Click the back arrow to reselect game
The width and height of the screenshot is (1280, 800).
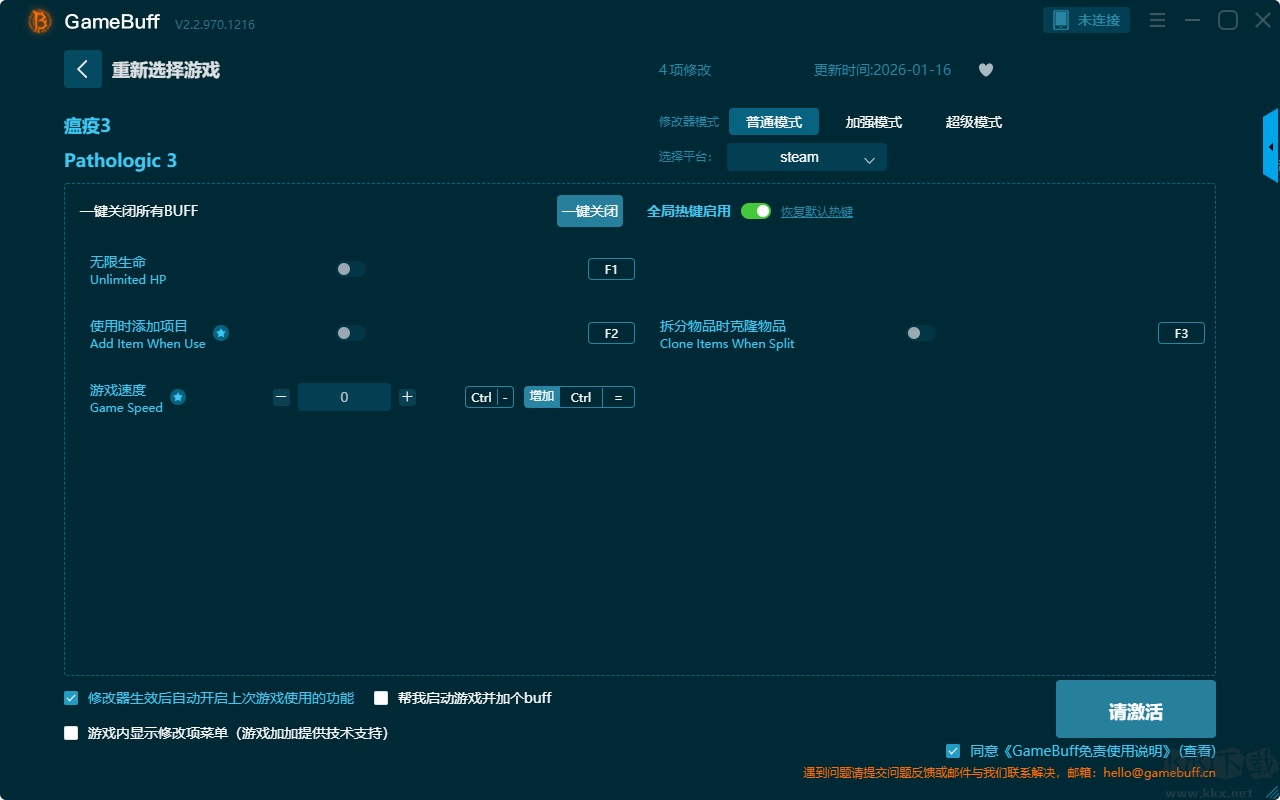coord(83,69)
